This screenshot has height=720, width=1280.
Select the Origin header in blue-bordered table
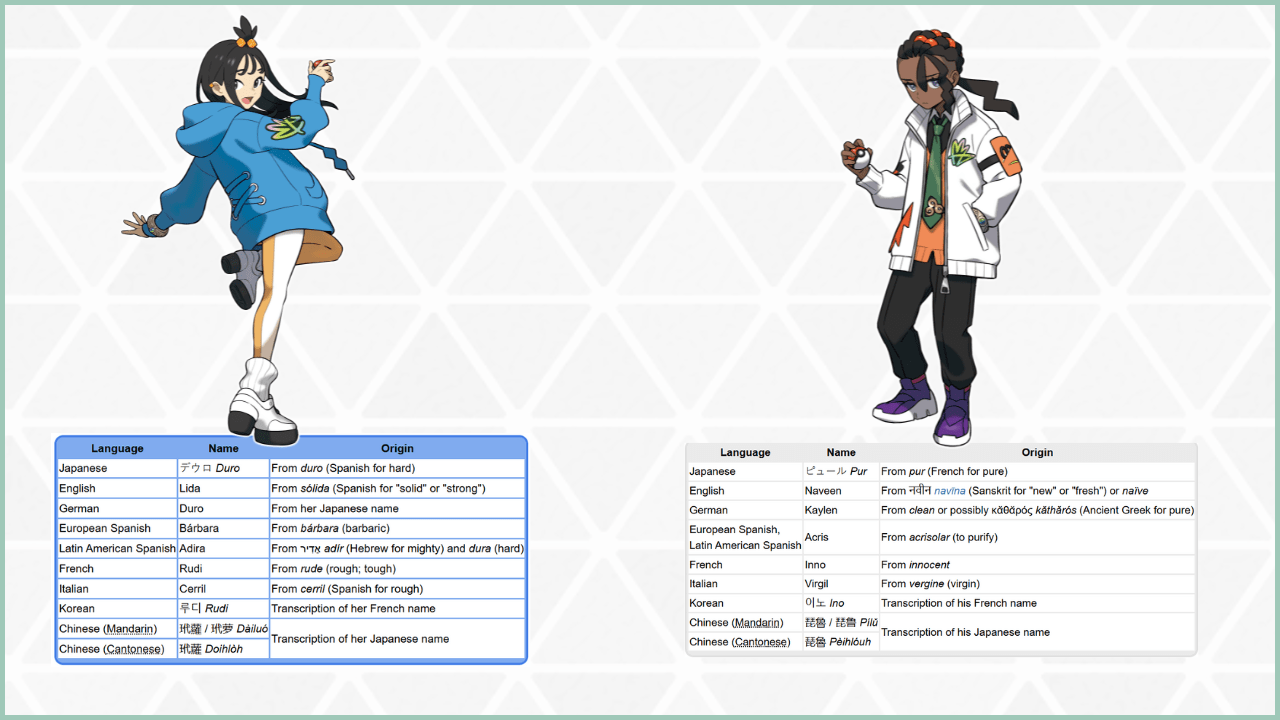(397, 448)
